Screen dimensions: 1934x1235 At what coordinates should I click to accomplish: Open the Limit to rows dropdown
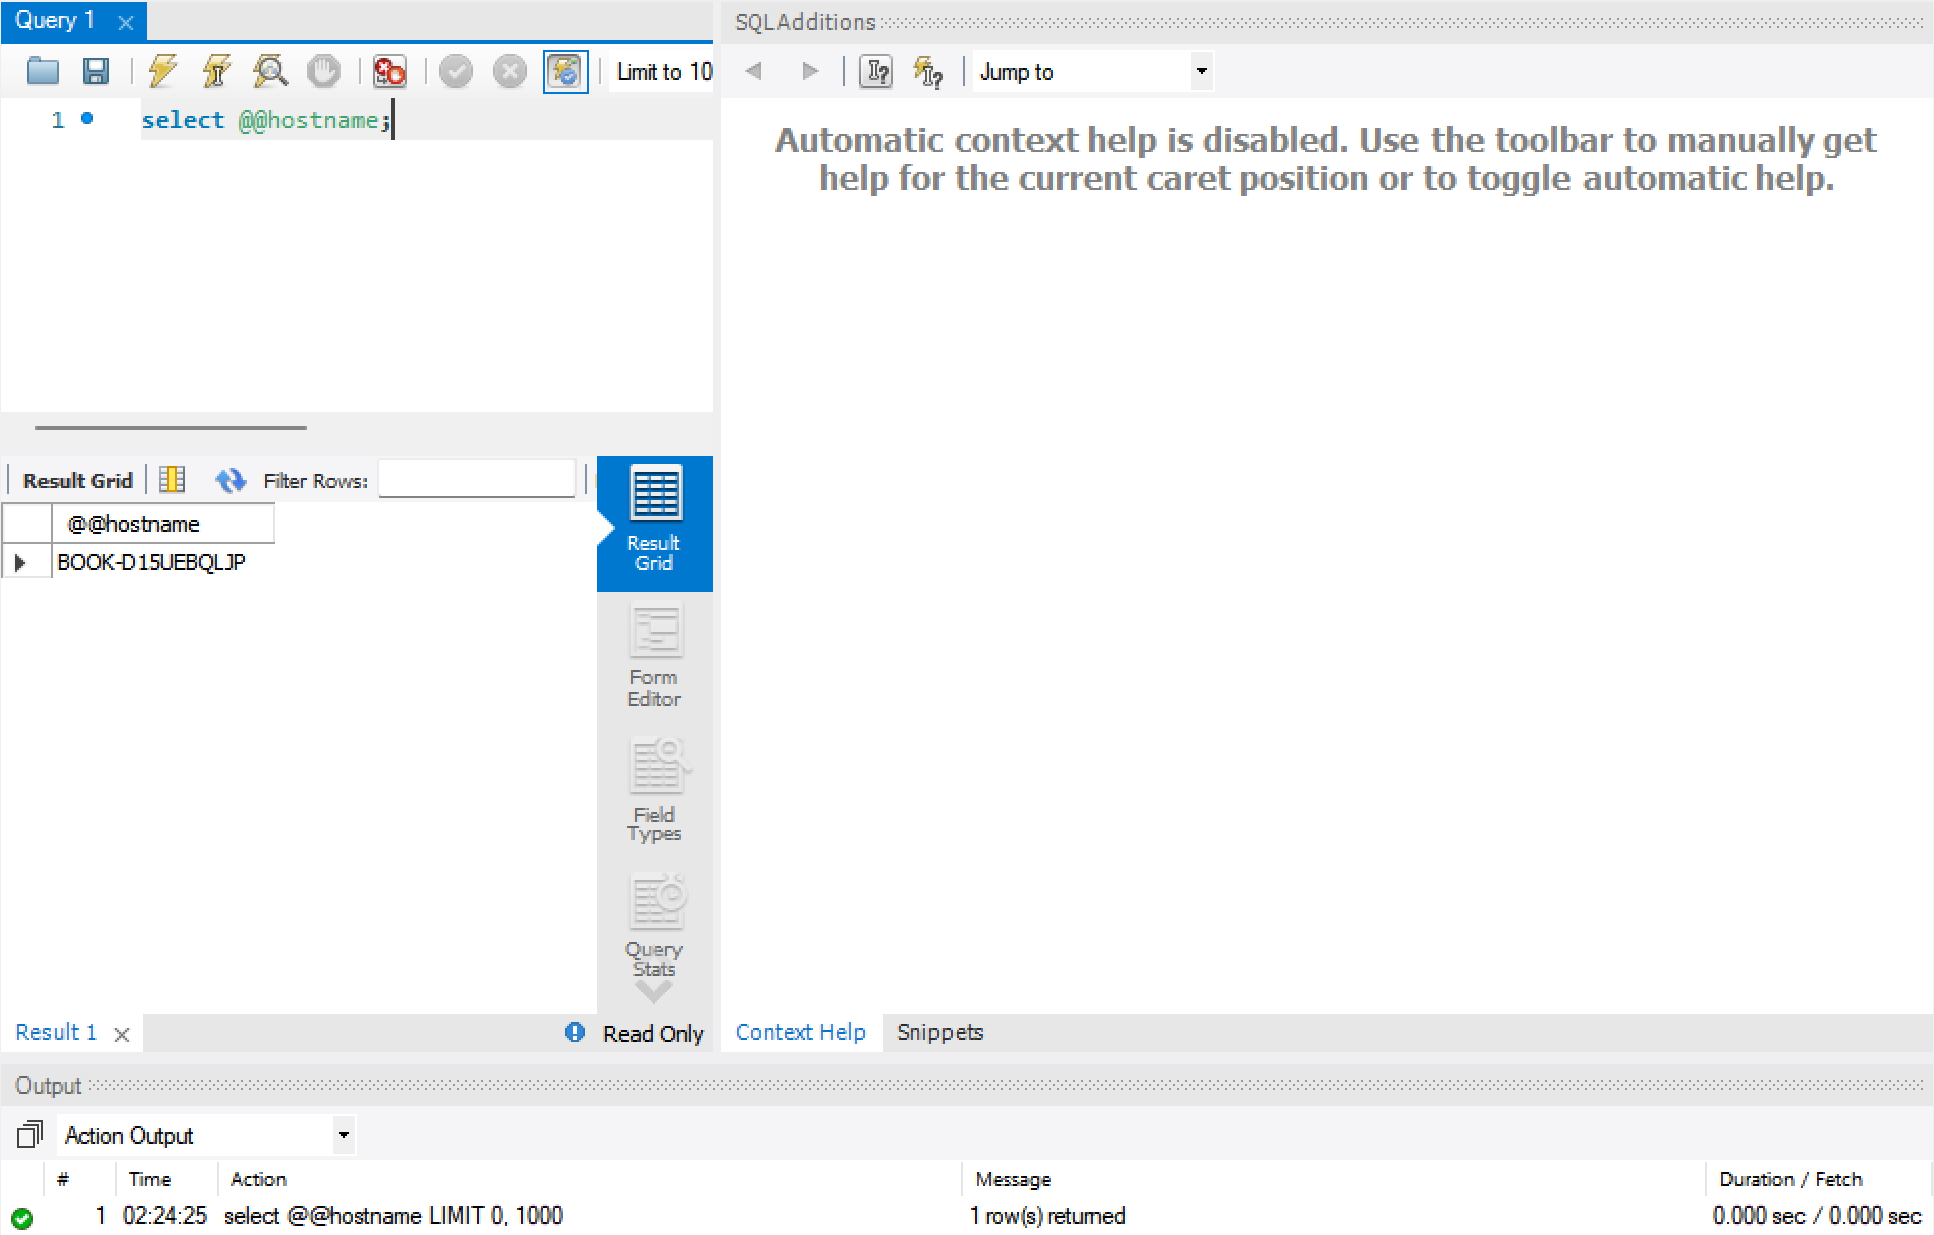[x=663, y=71]
